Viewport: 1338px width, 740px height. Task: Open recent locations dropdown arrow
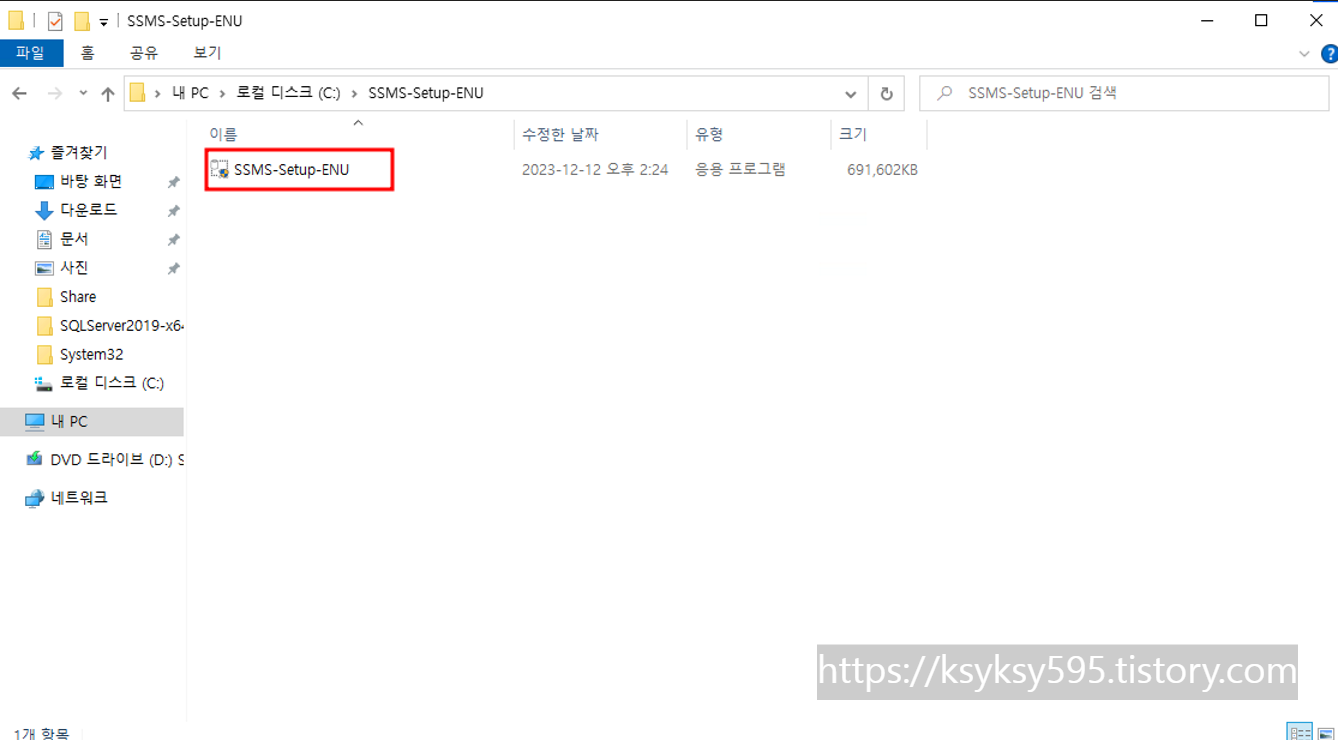(83, 93)
